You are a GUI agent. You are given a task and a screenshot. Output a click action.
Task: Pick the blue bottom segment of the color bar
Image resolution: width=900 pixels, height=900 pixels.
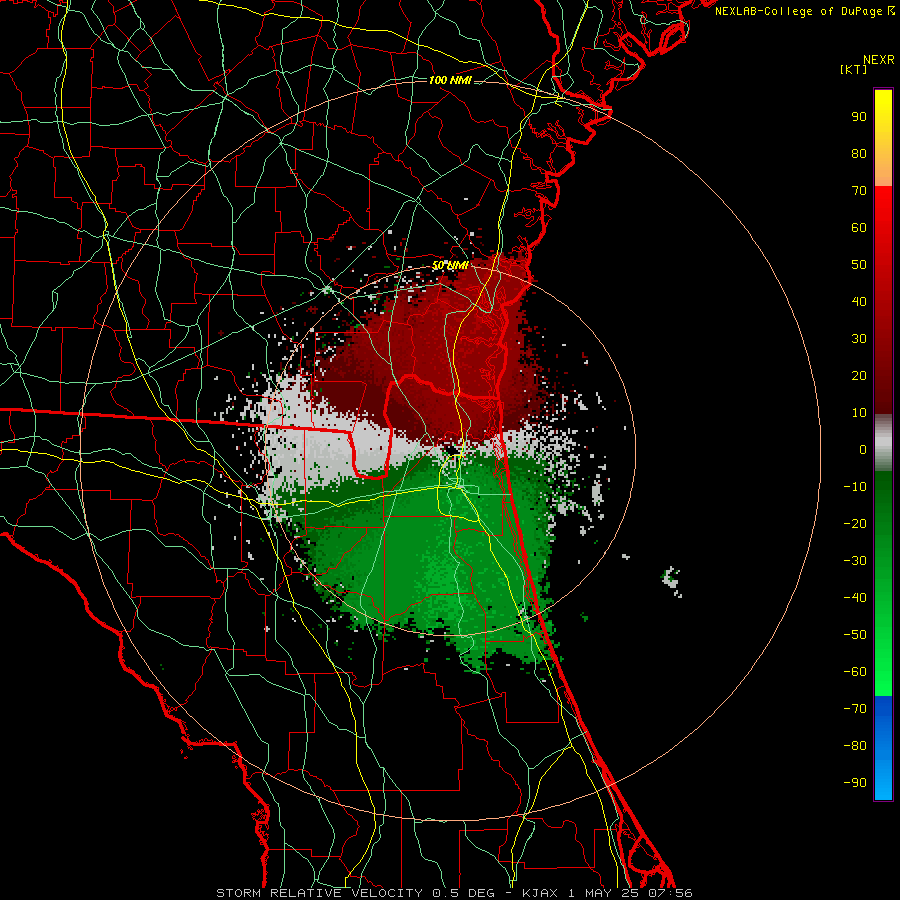[883, 748]
